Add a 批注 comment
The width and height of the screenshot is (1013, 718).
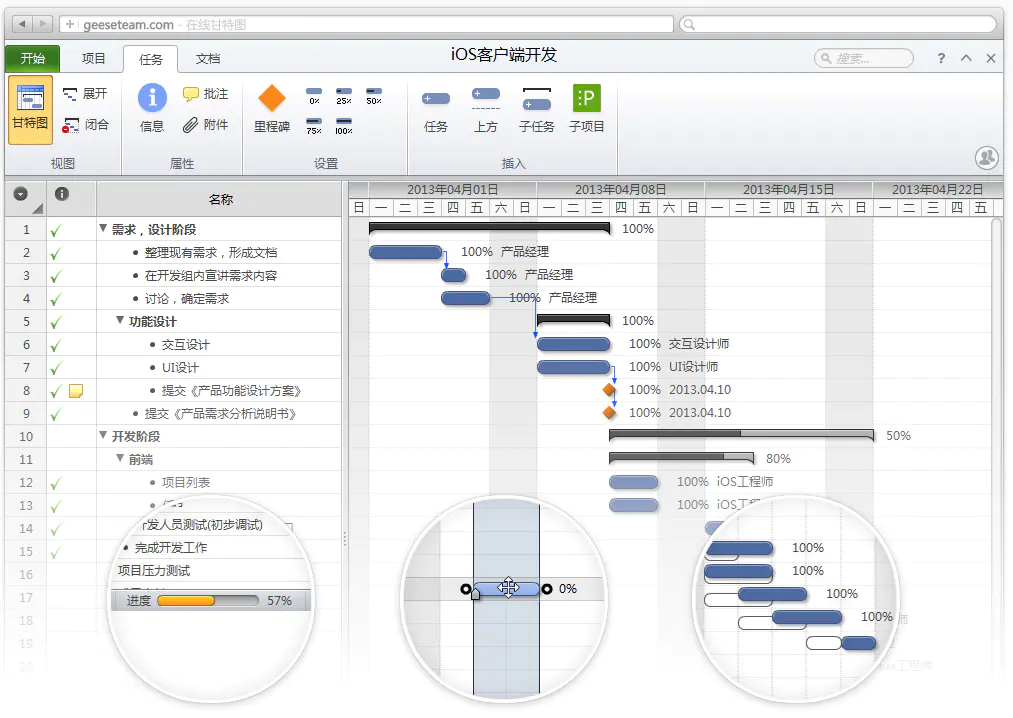pyautogui.click(x=205, y=94)
